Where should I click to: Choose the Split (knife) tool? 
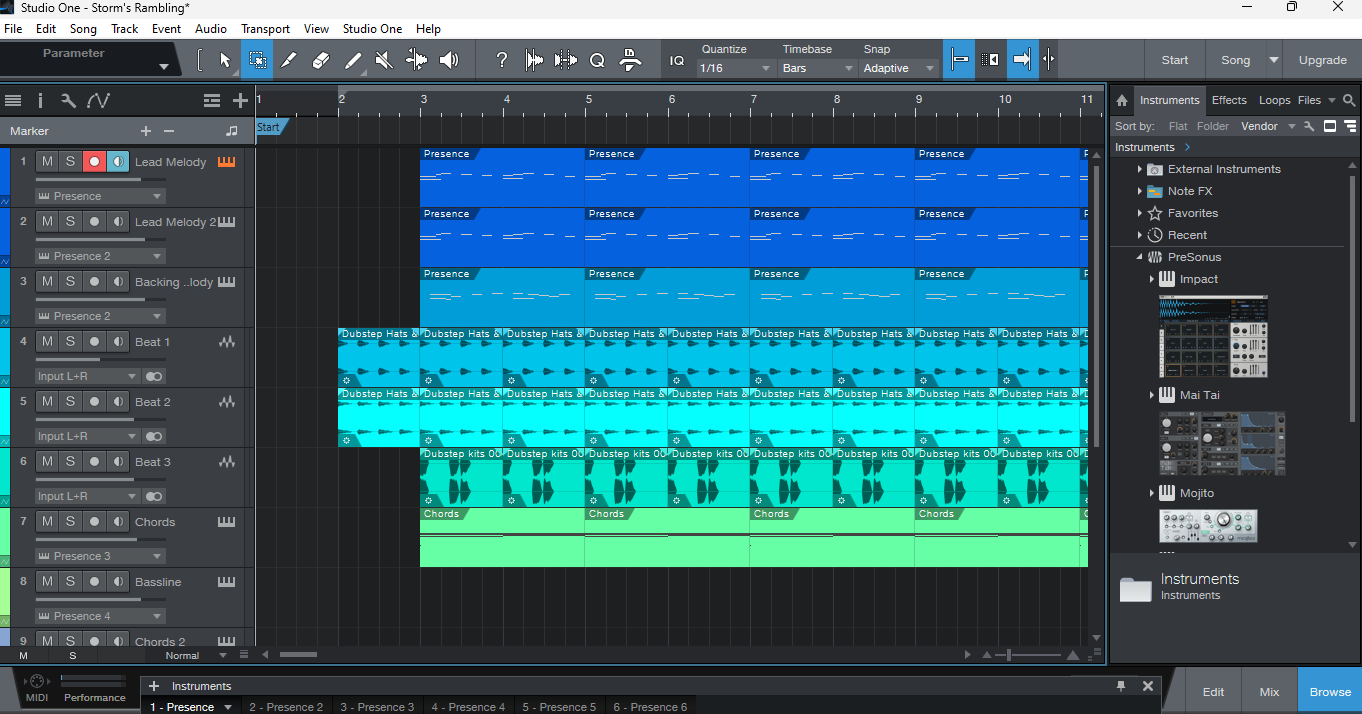tap(289, 60)
